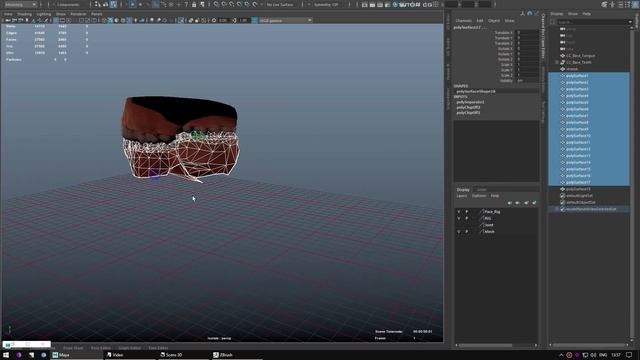Open the viewport Panels menu
Viewport: 640px width, 360px height.
click(x=96, y=14)
